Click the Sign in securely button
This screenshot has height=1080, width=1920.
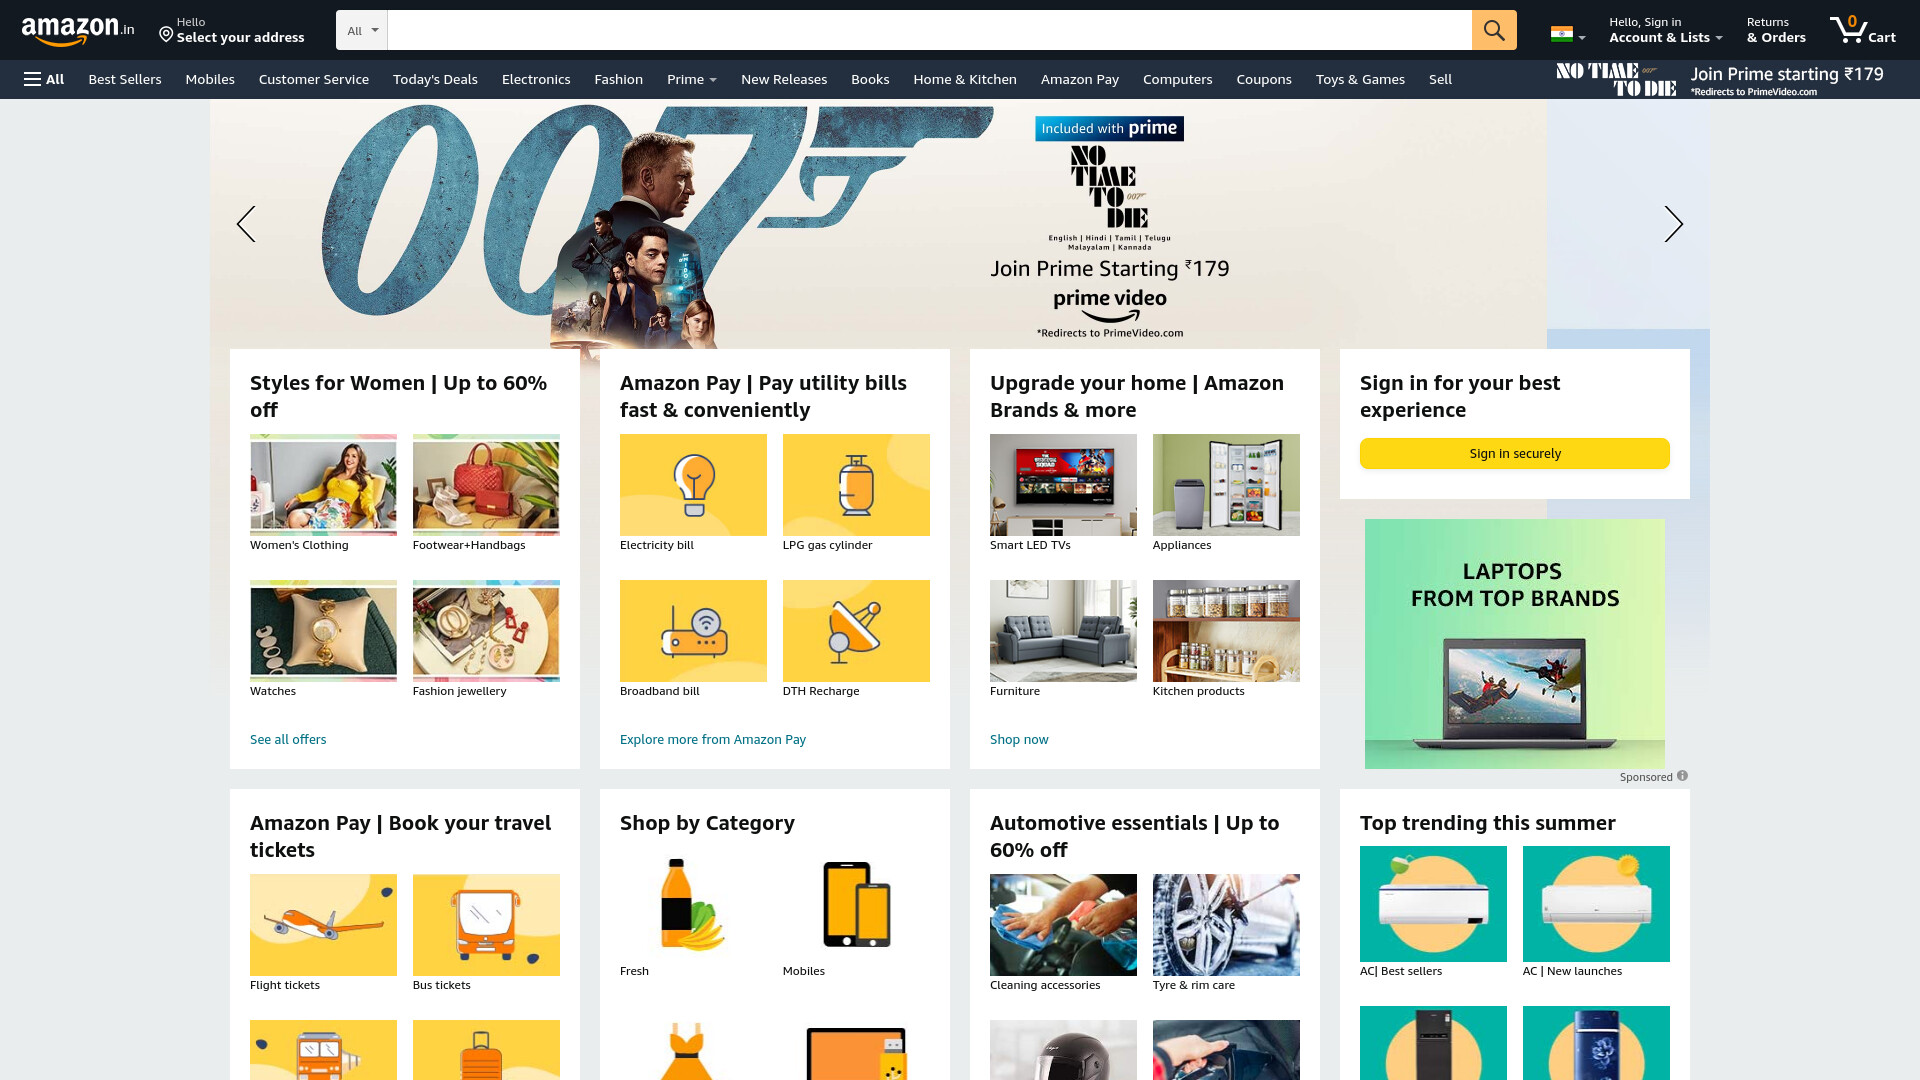click(1514, 453)
